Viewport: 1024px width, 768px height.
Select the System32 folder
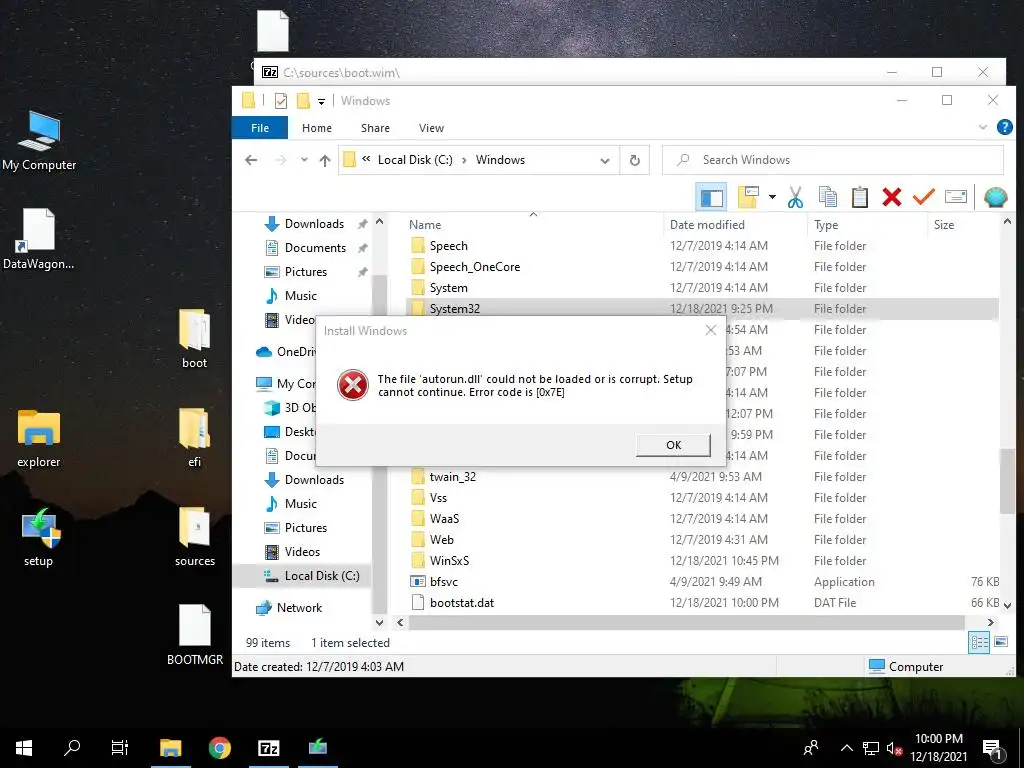click(702, 308)
